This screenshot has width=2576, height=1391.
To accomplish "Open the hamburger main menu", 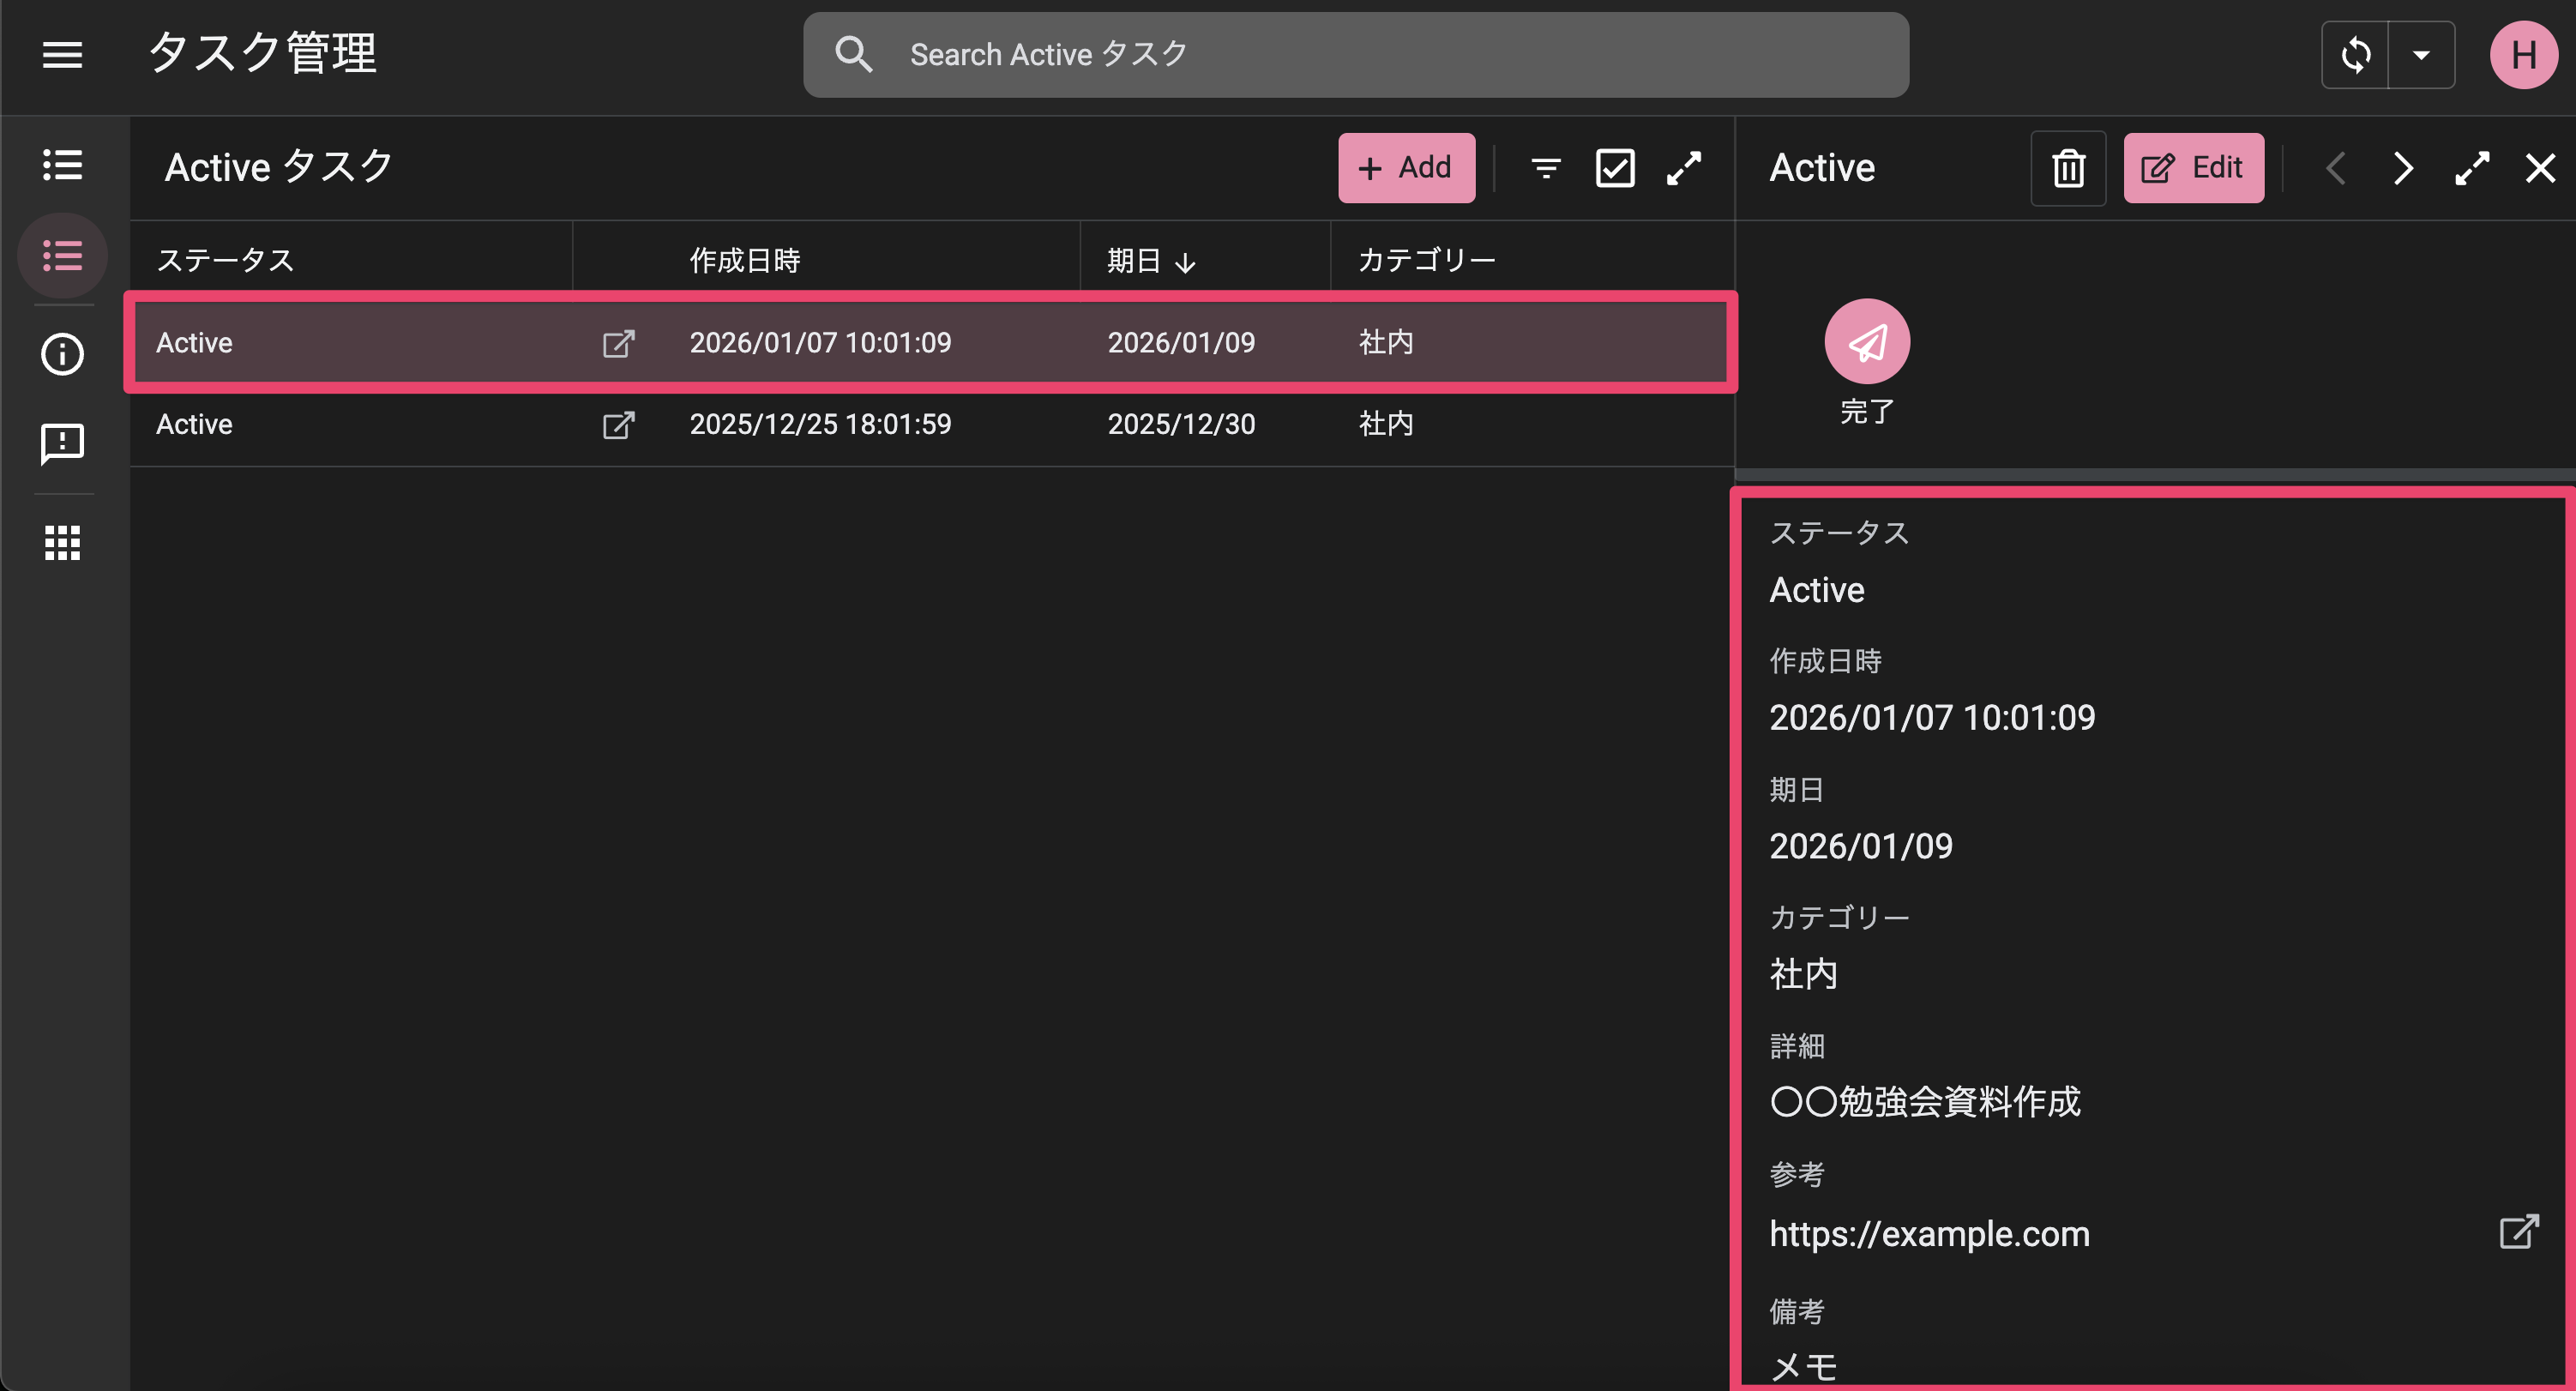I will click(62, 55).
